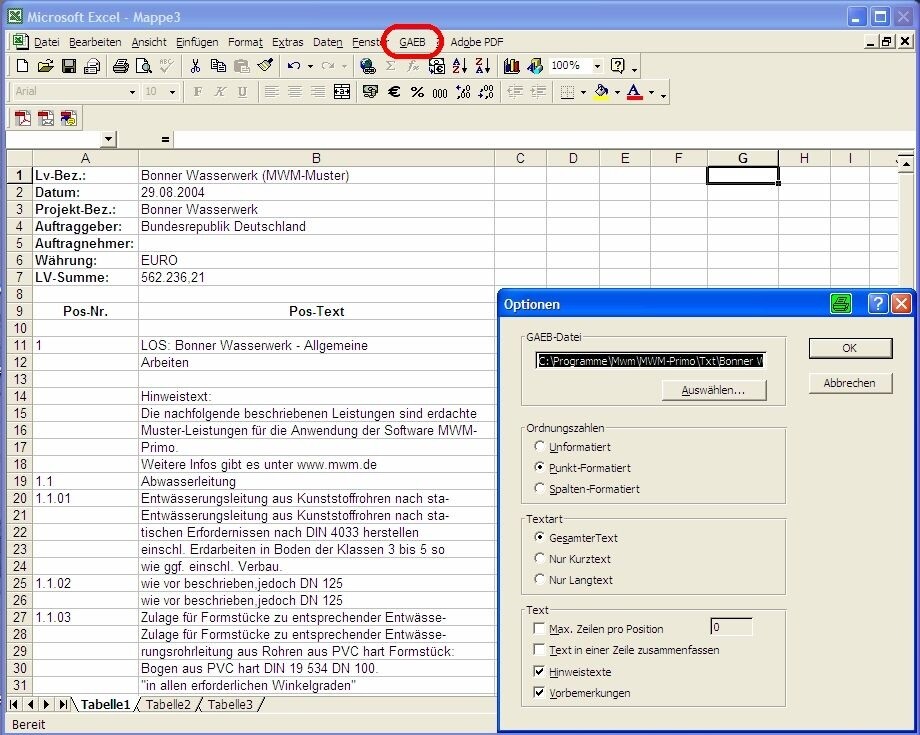Uncheck the Hinweistexte checkbox
Viewport: 920px width, 735px height.
(x=540, y=672)
